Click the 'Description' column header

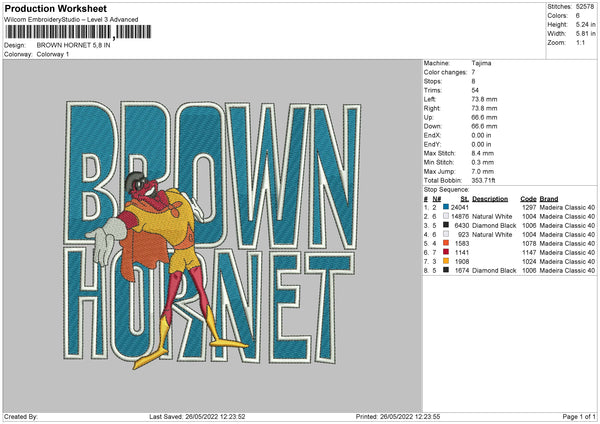click(490, 199)
